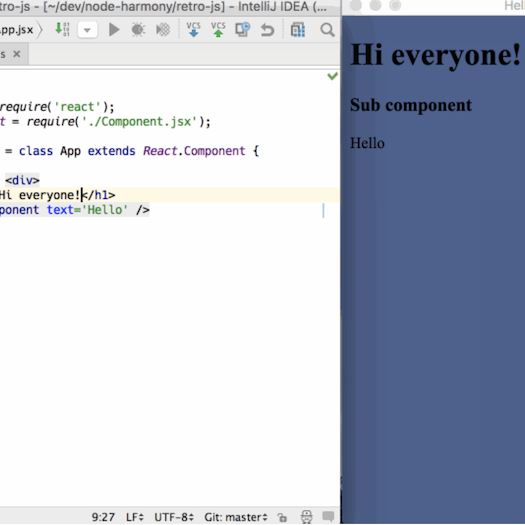Click the 9:27 cursor position indicator

coord(103,517)
